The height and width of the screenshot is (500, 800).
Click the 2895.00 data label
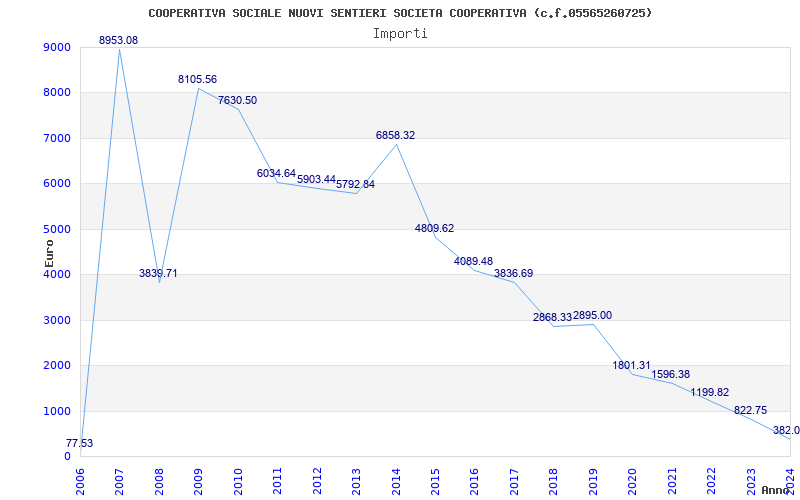(592, 316)
